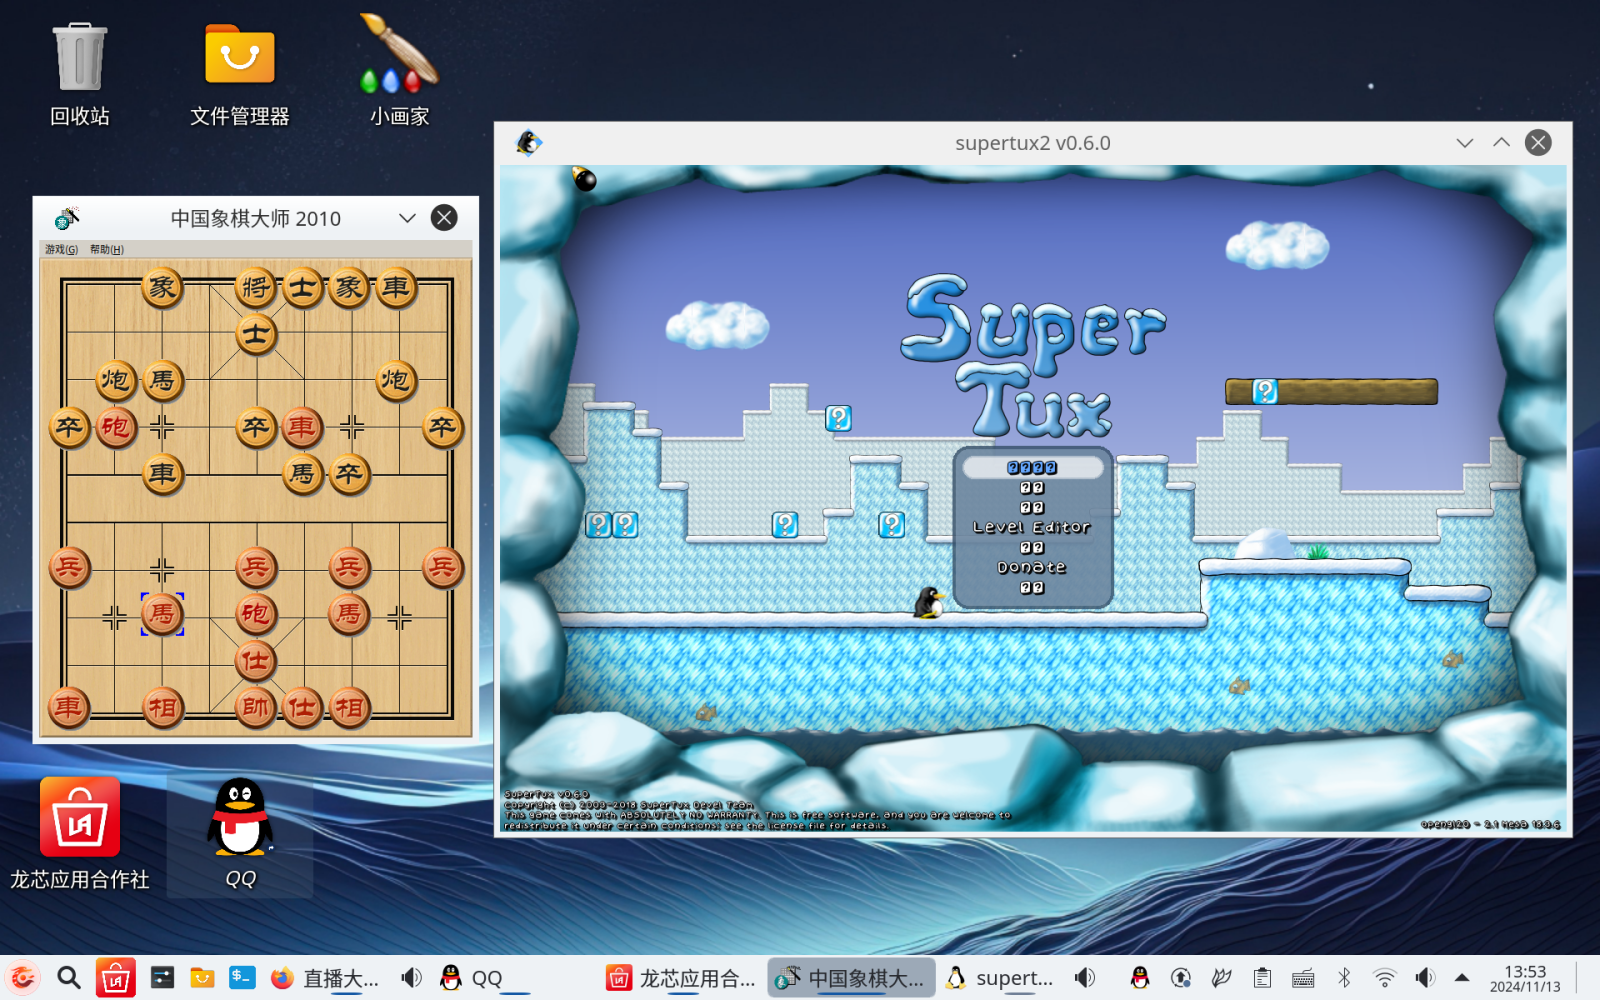The width and height of the screenshot is (1600, 1000).
Task: Select the red 帥 general piece
Action: [256, 708]
